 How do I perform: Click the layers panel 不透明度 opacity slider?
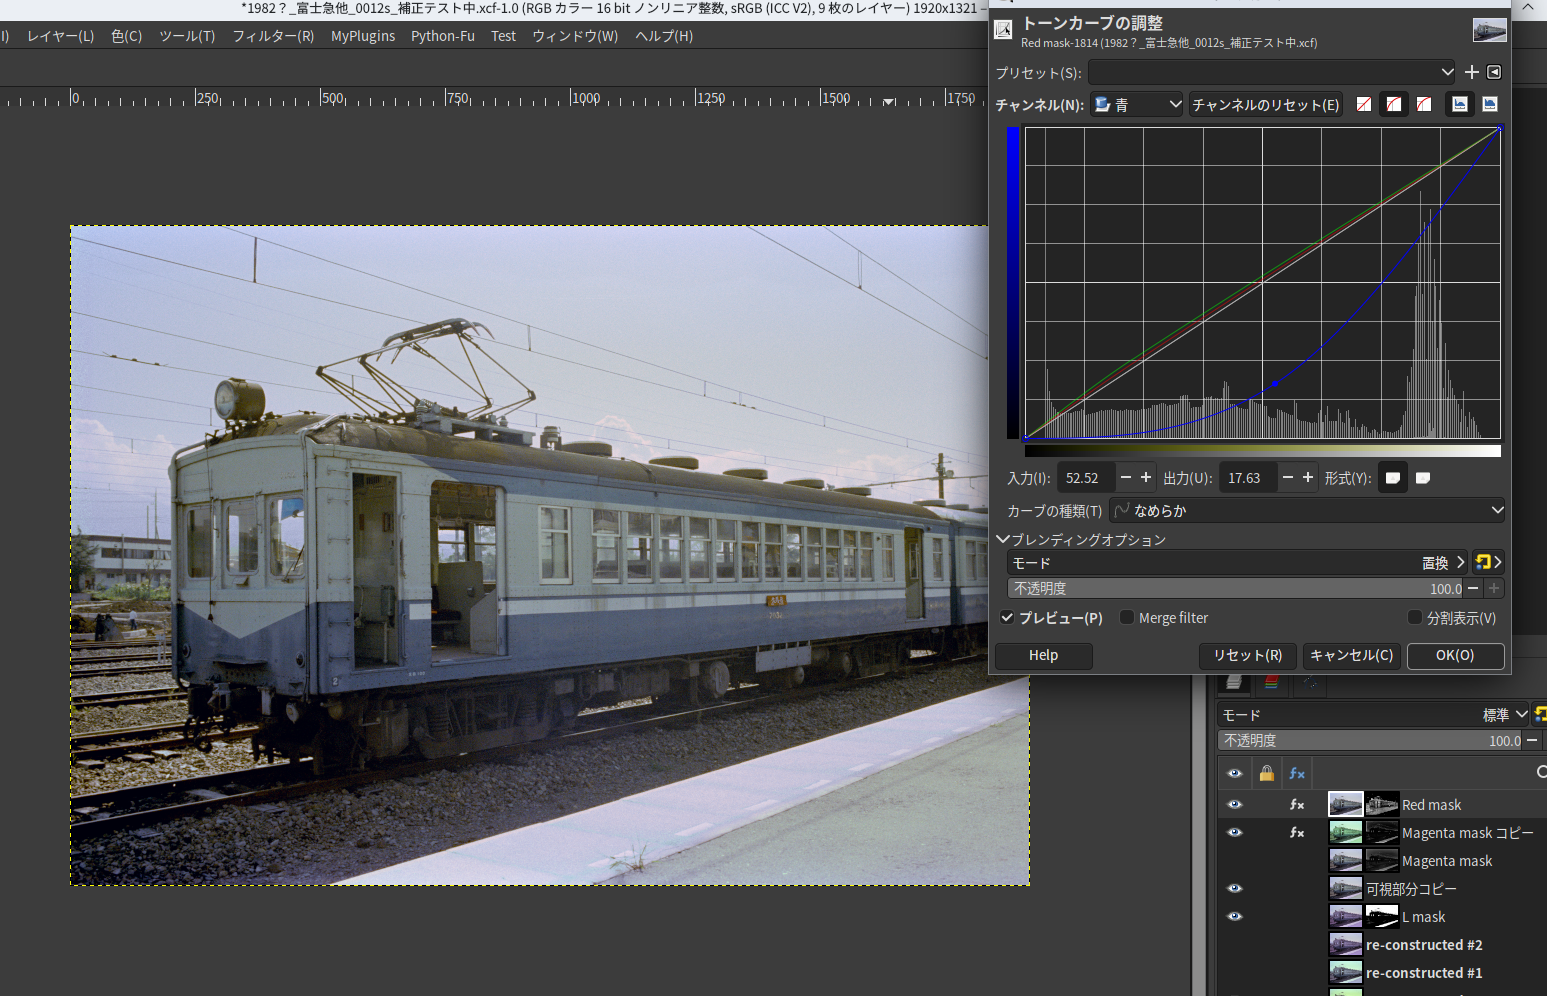pos(1370,741)
